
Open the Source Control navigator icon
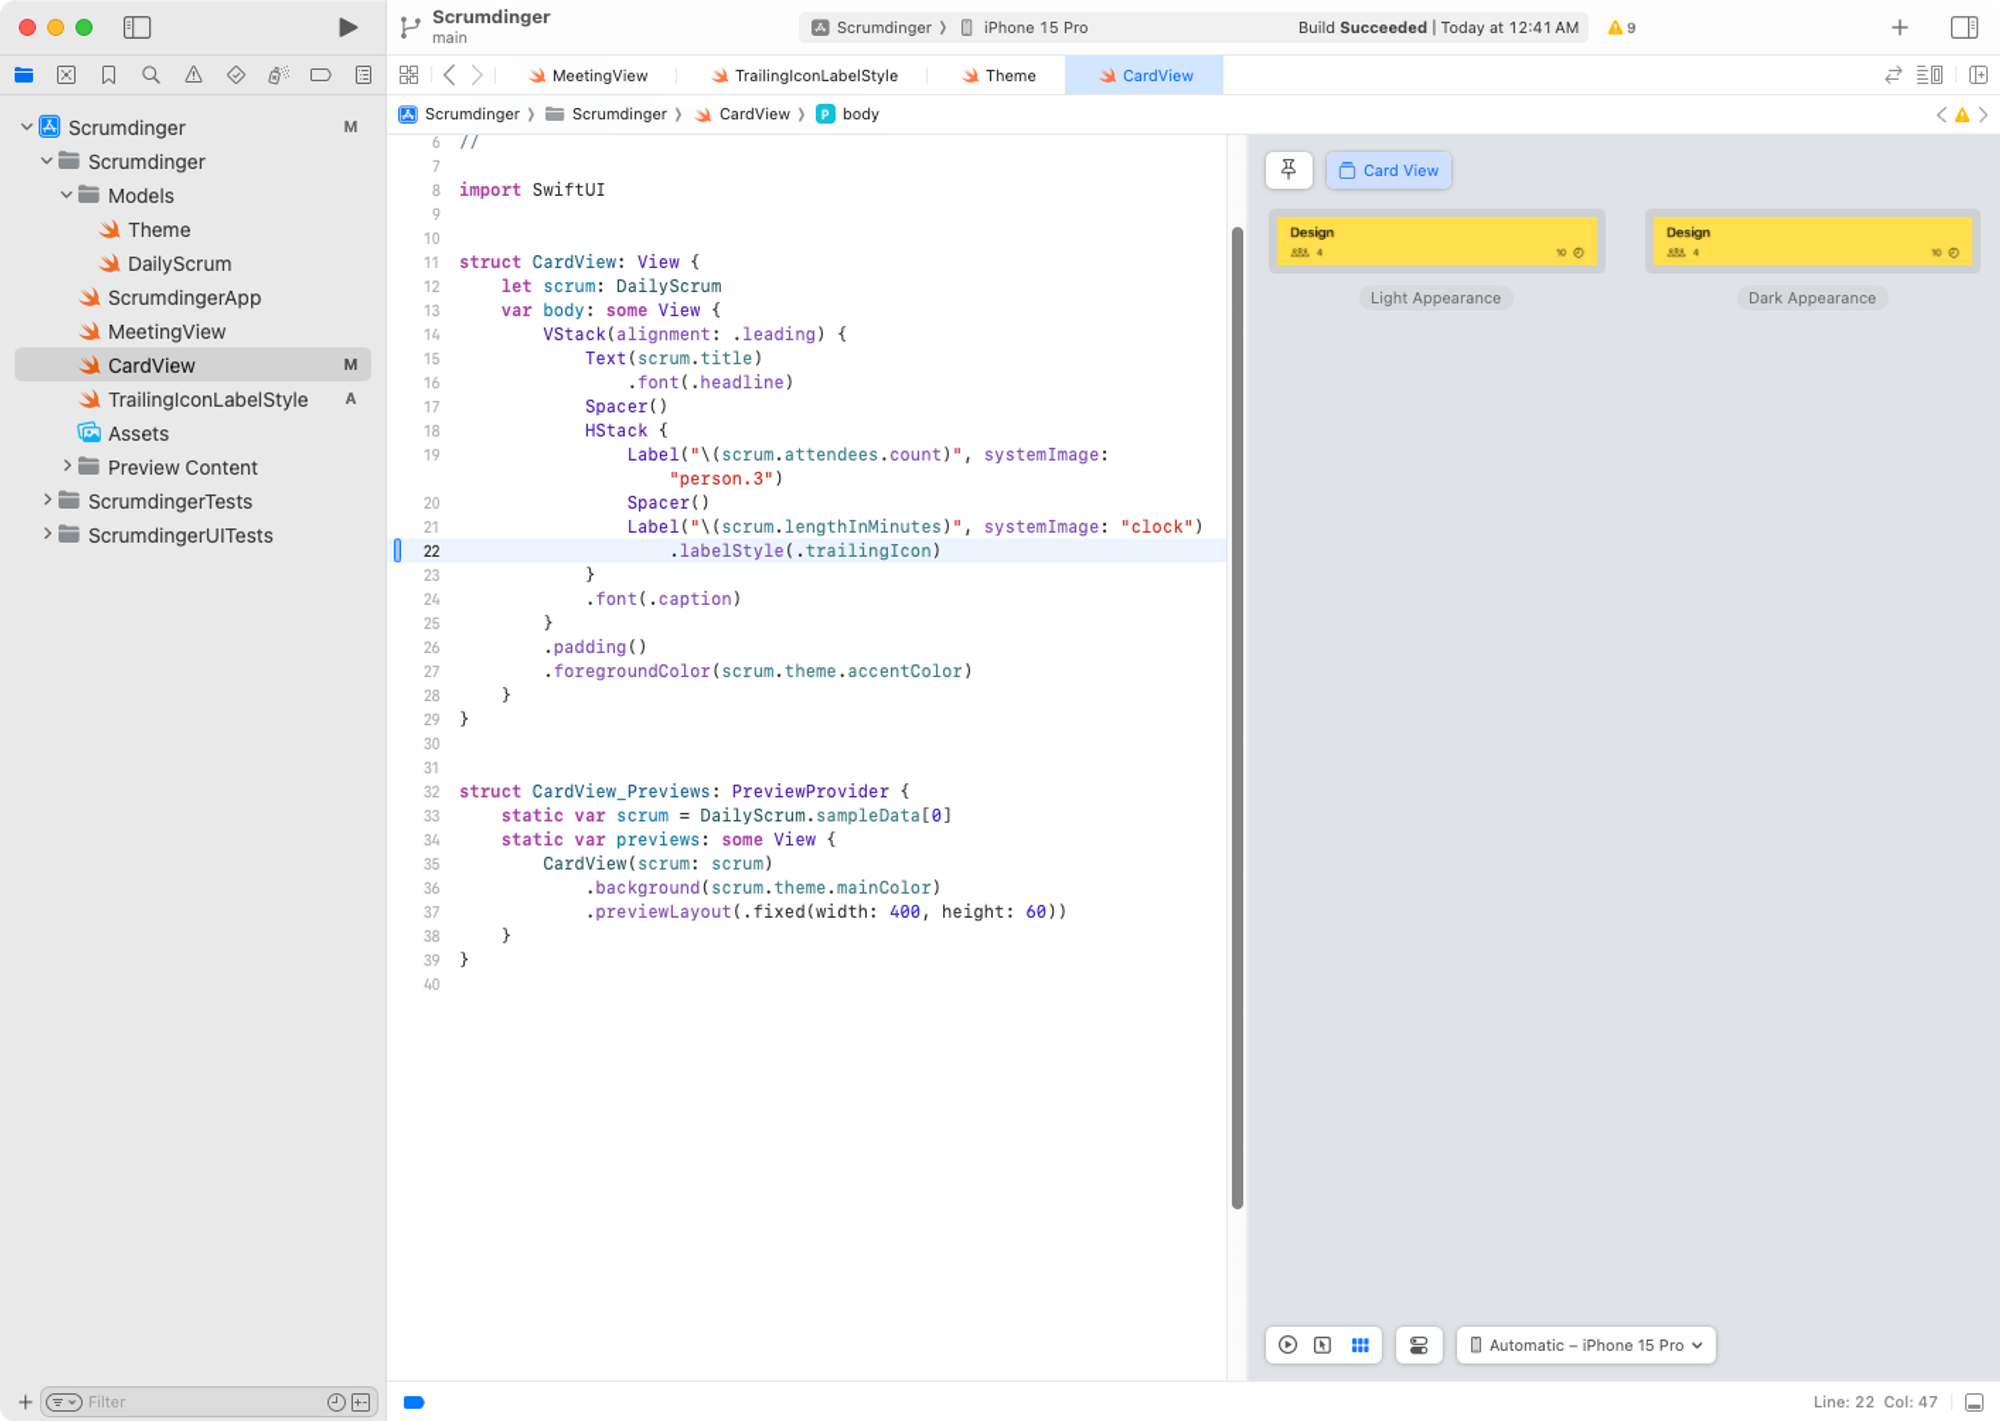click(x=66, y=75)
